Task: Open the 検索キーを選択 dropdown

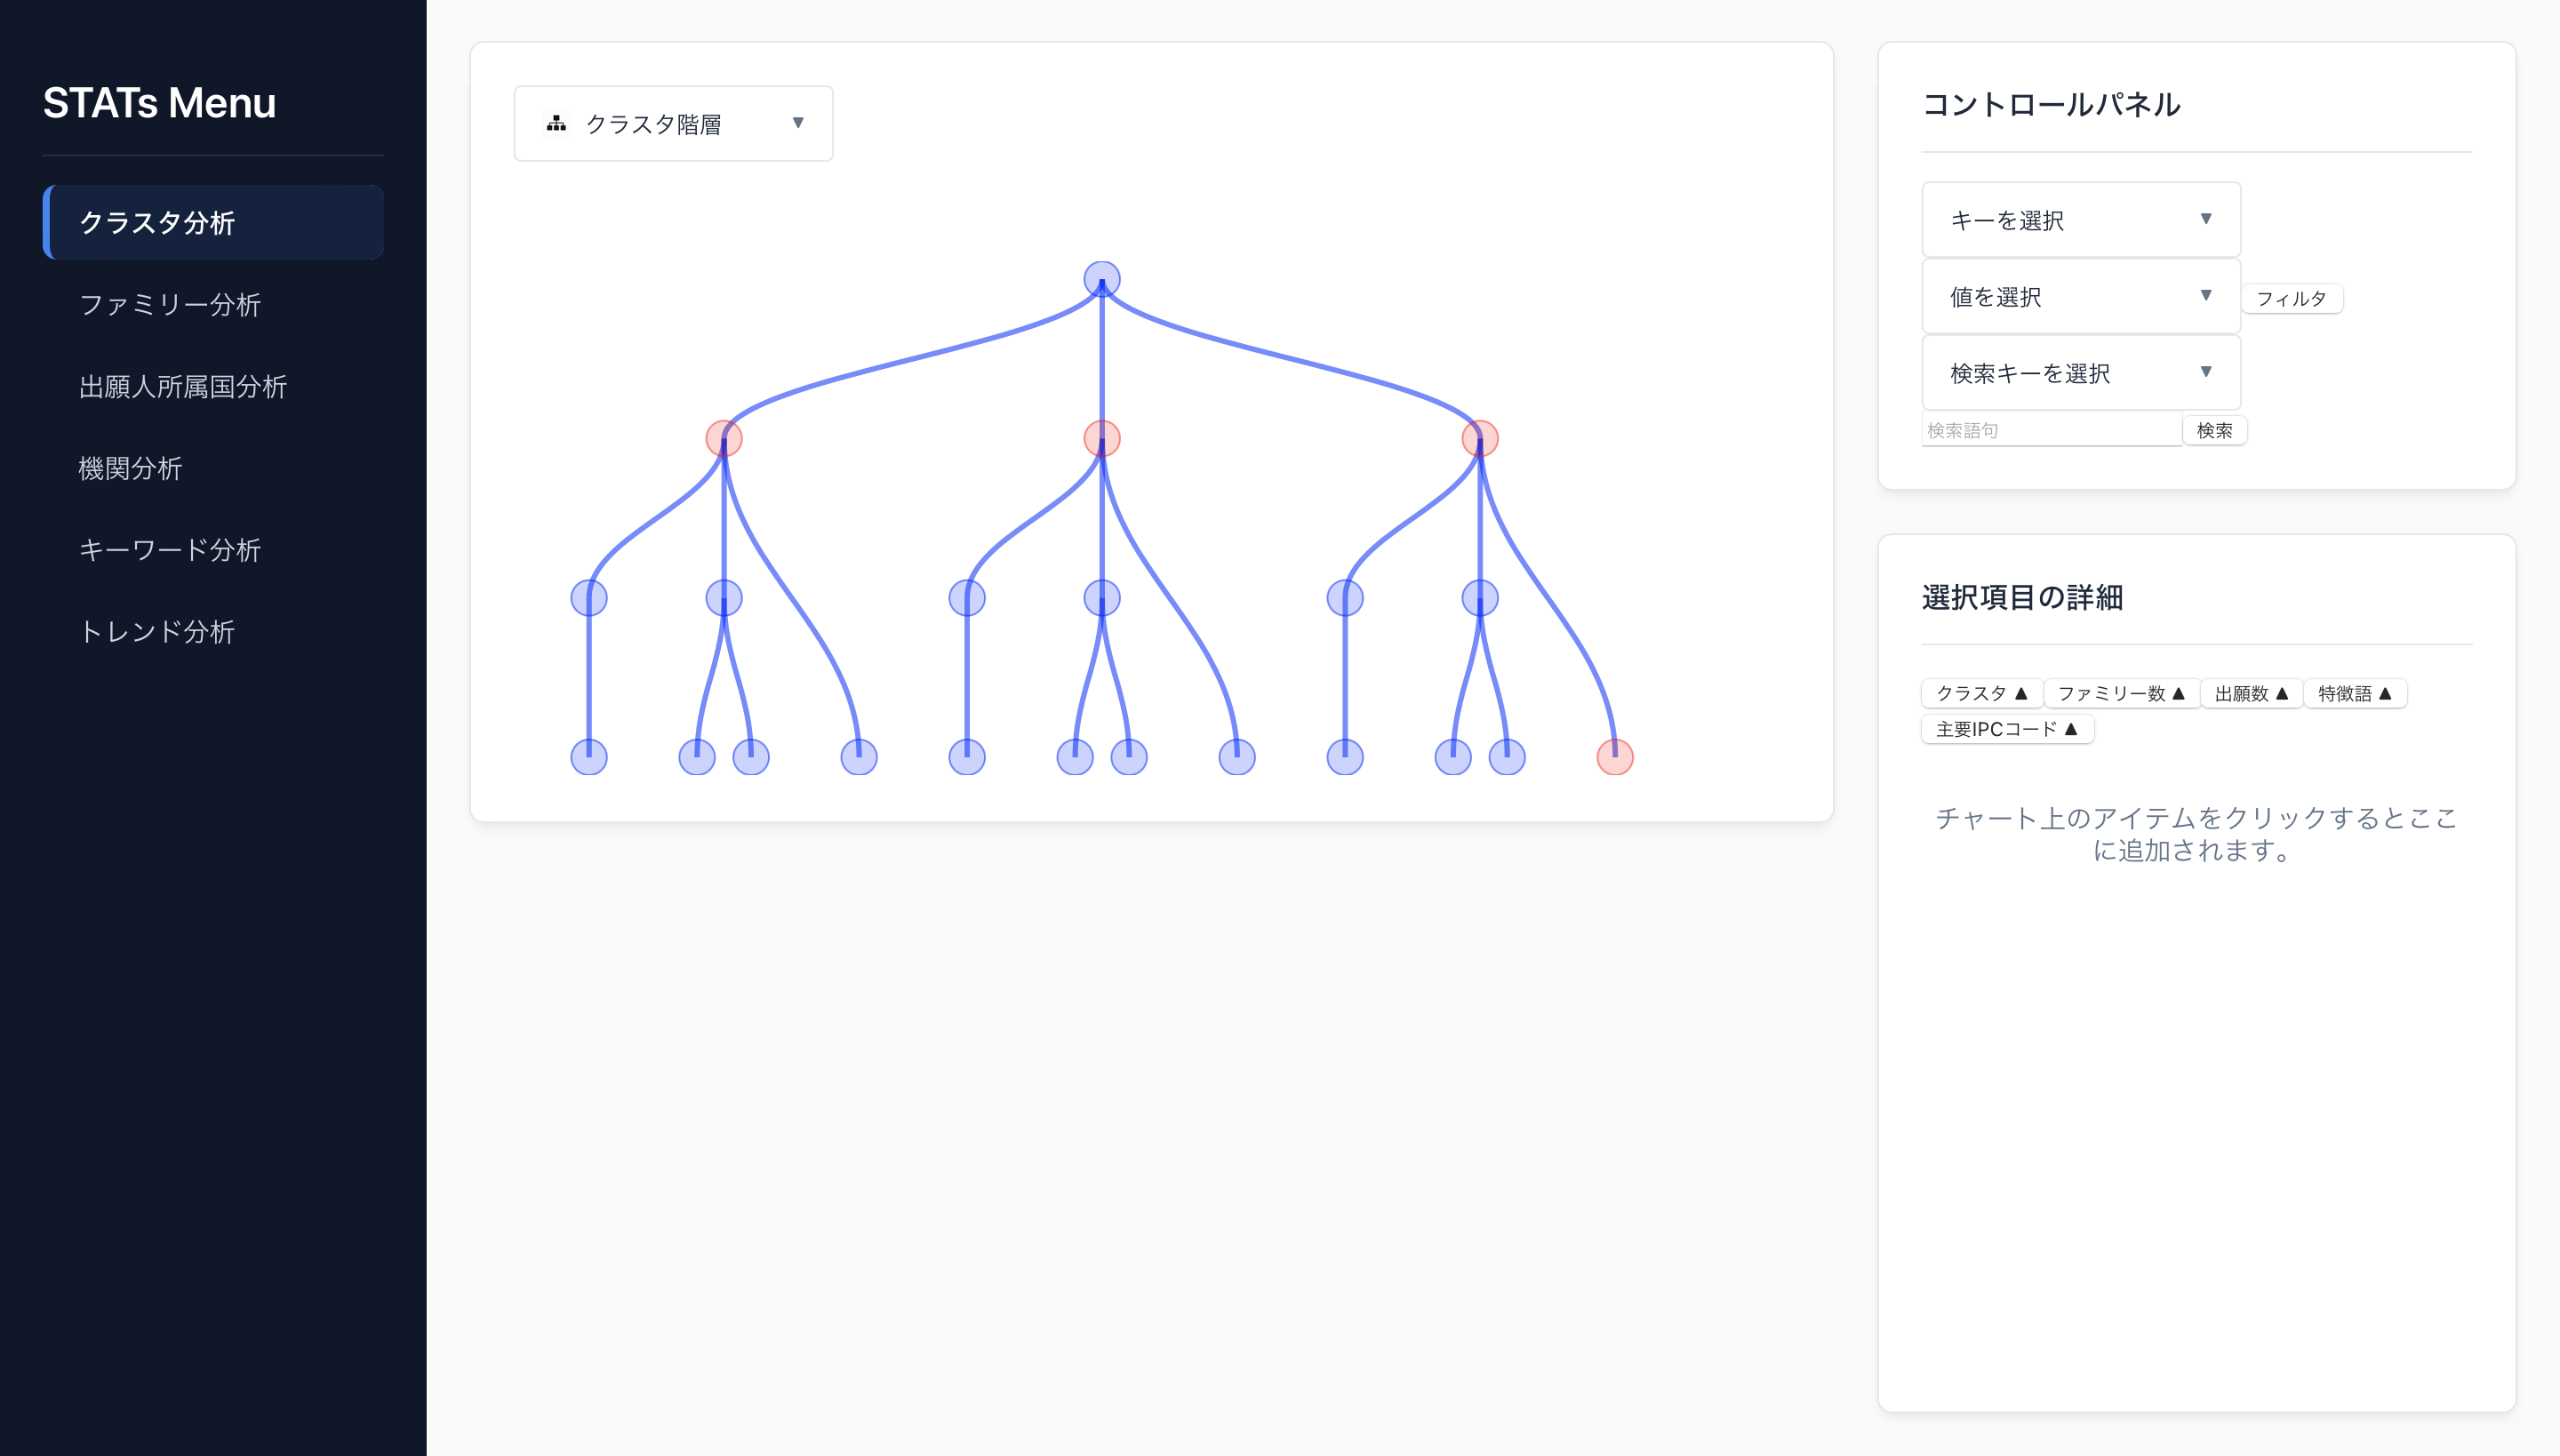Action: (2080, 373)
